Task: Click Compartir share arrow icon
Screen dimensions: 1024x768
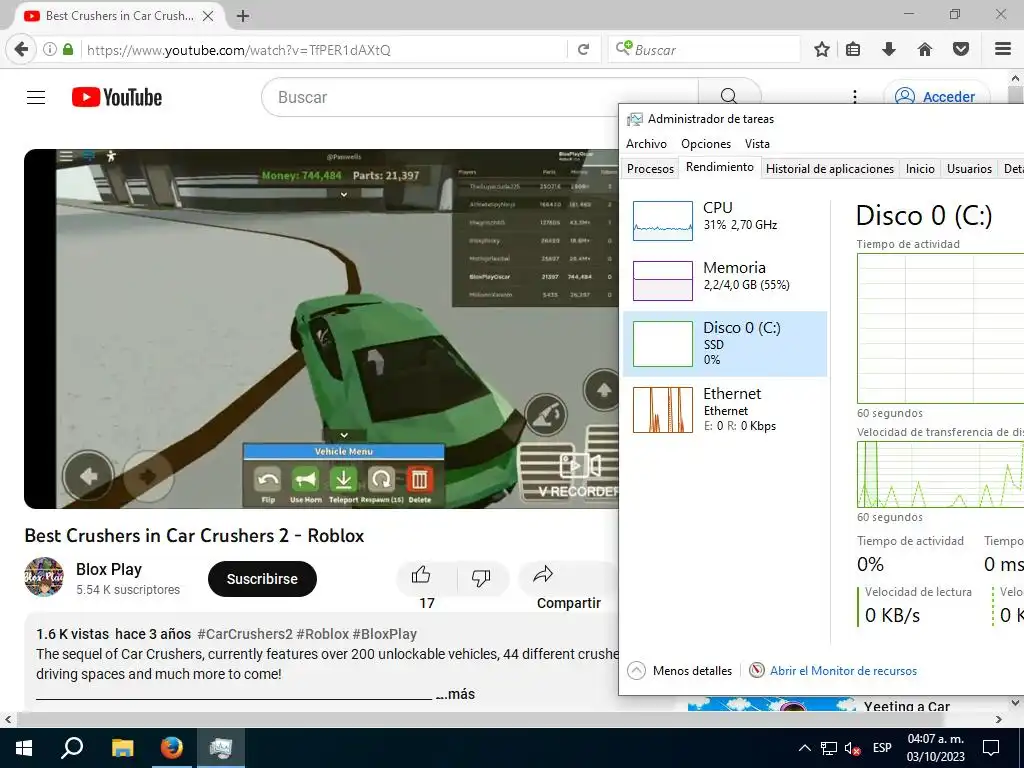Action: pyautogui.click(x=543, y=575)
